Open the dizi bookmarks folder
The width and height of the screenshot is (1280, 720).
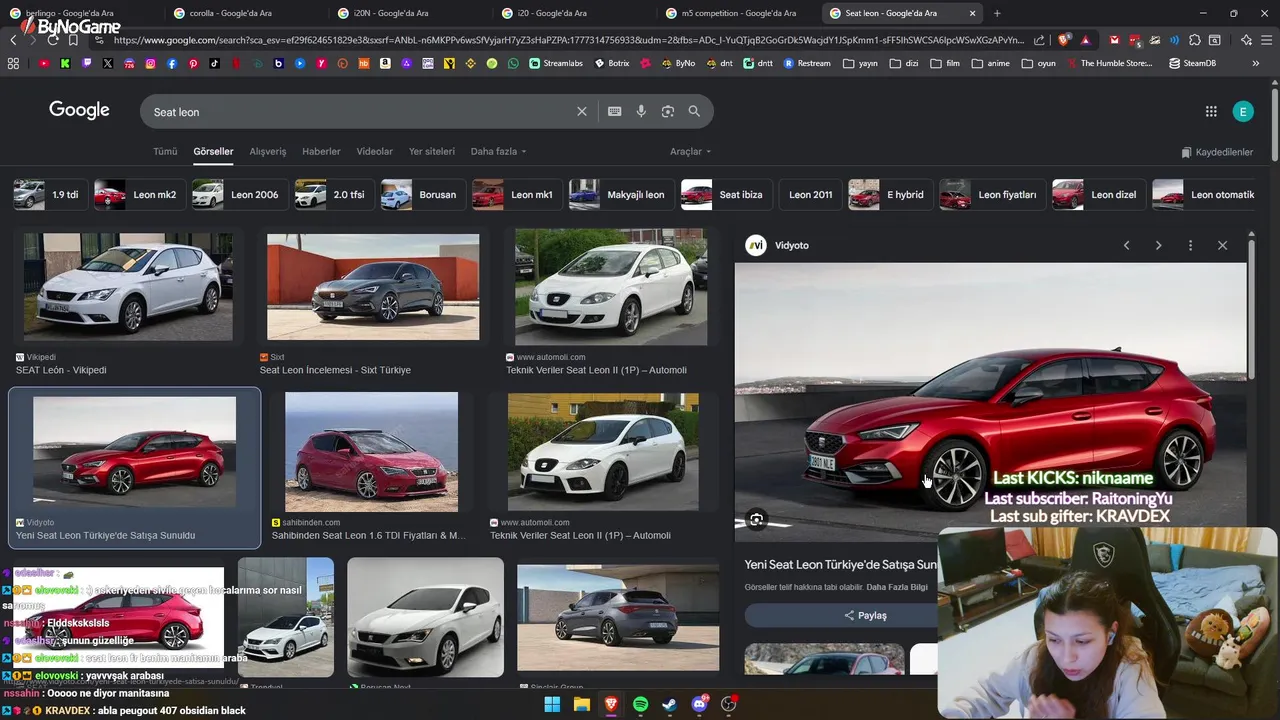(x=902, y=63)
